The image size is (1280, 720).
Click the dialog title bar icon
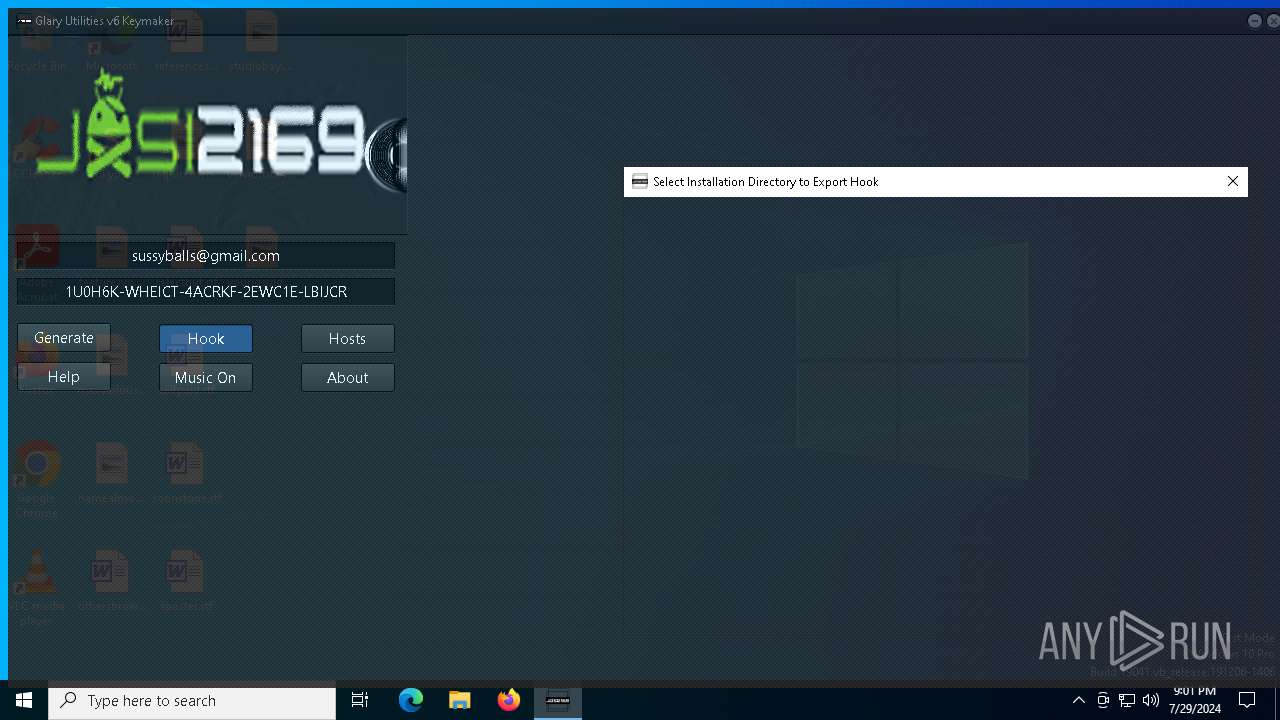(640, 182)
